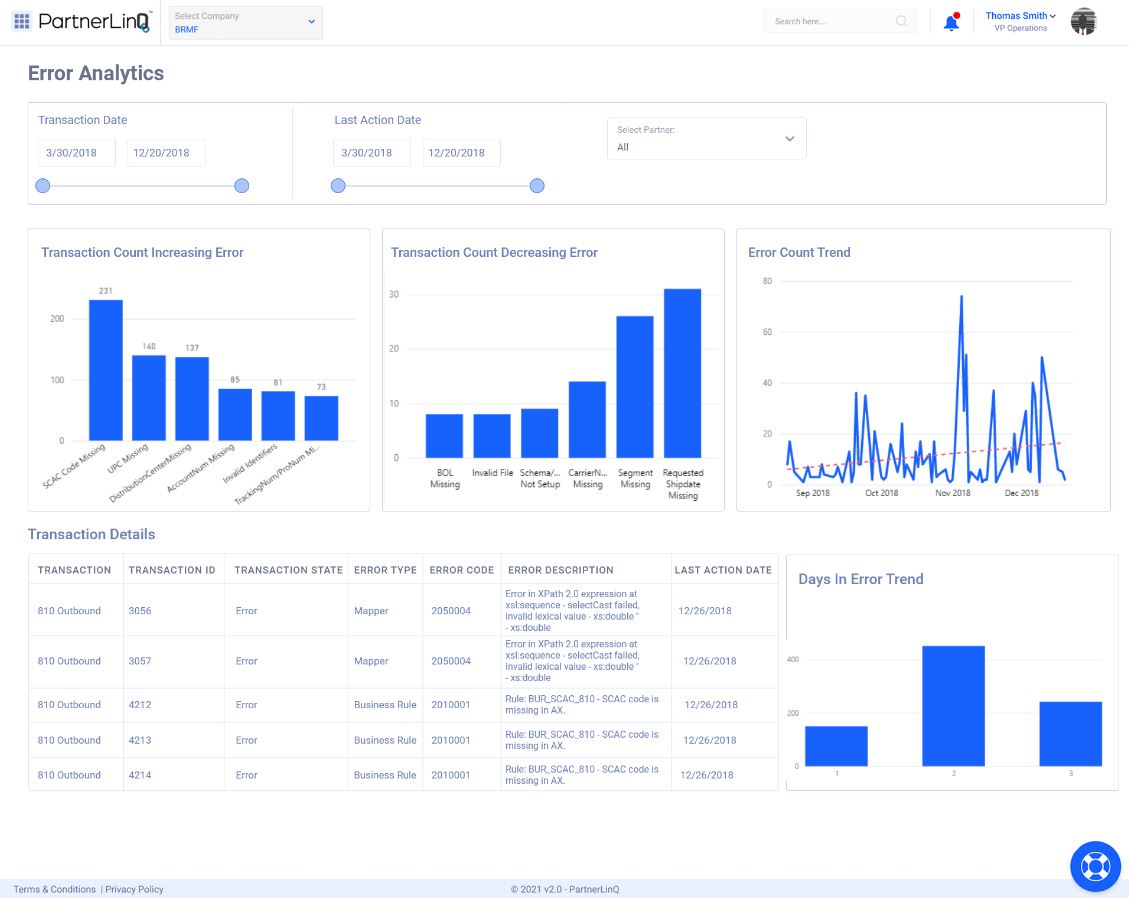Click the Requested Shipdate Missing bar
The width and height of the screenshot is (1129, 898).
(x=682, y=373)
